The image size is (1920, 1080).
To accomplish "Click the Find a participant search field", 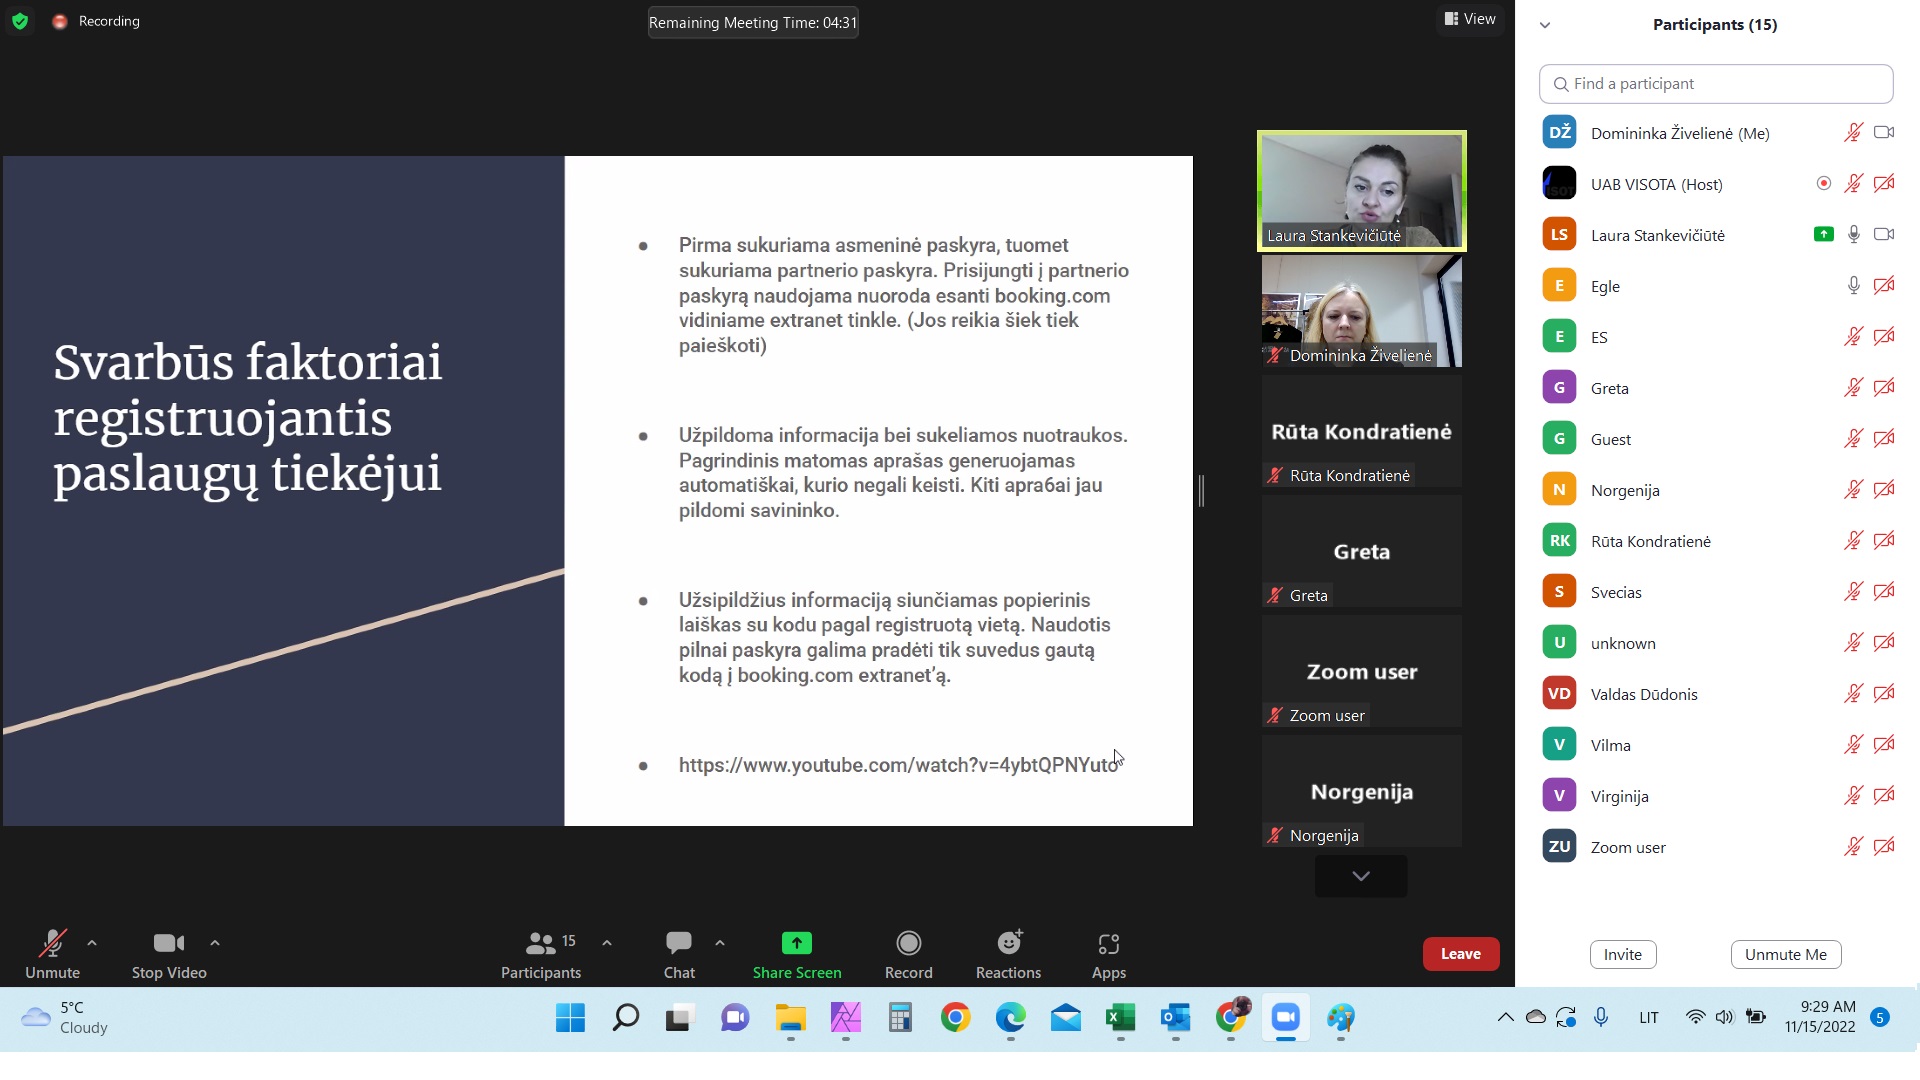I will pyautogui.click(x=1716, y=84).
